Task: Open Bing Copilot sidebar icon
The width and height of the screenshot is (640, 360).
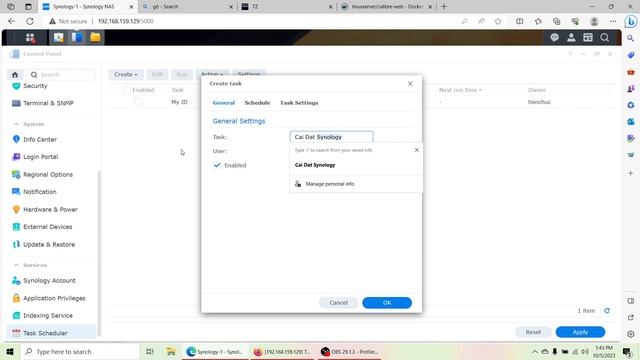Action: tap(631, 21)
